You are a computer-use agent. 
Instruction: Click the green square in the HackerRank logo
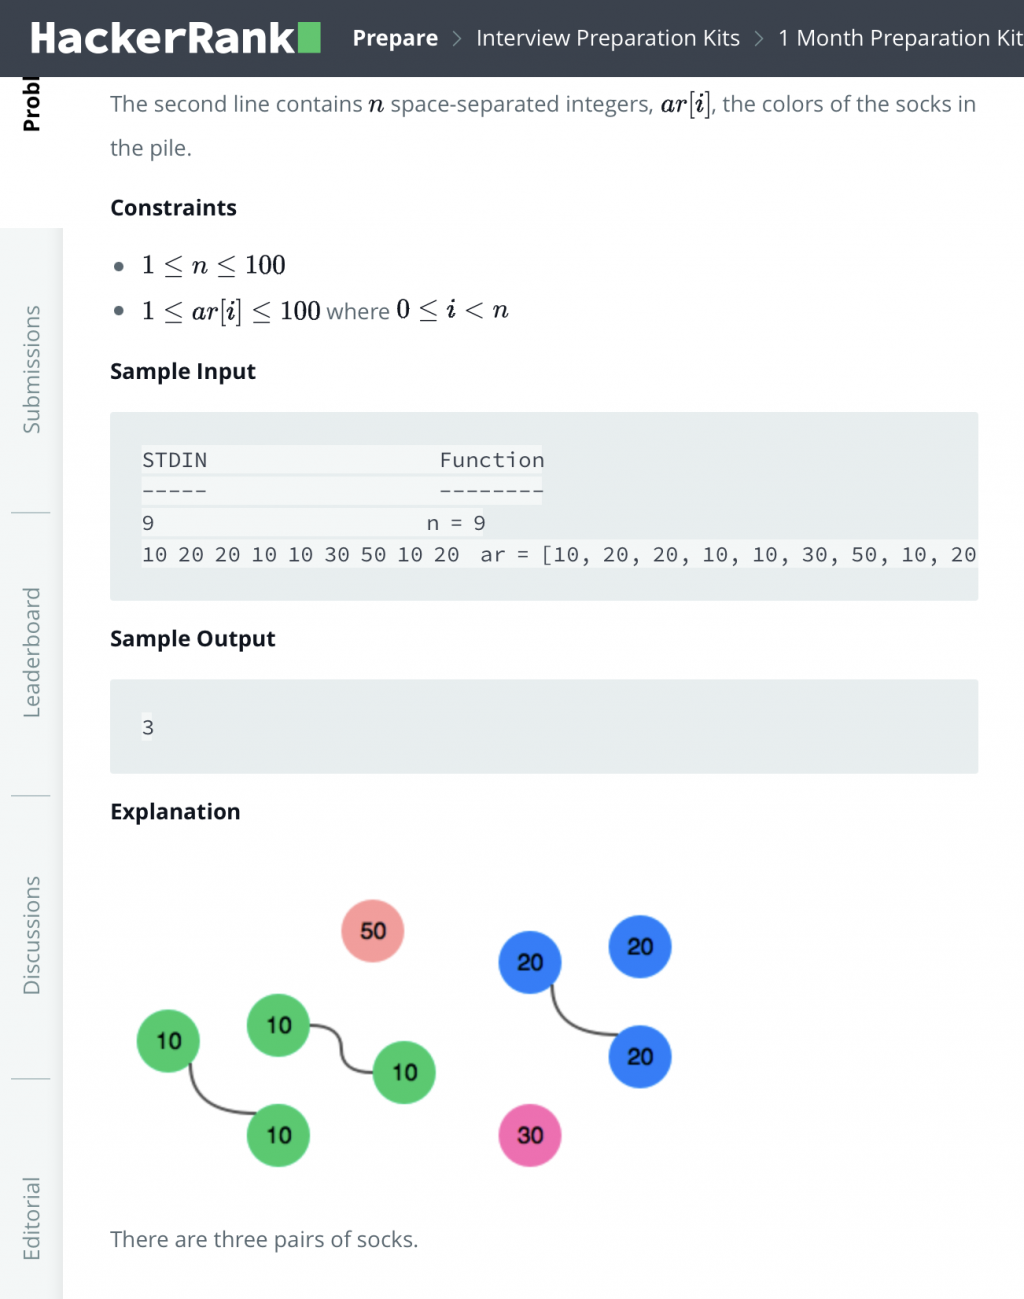309,38
